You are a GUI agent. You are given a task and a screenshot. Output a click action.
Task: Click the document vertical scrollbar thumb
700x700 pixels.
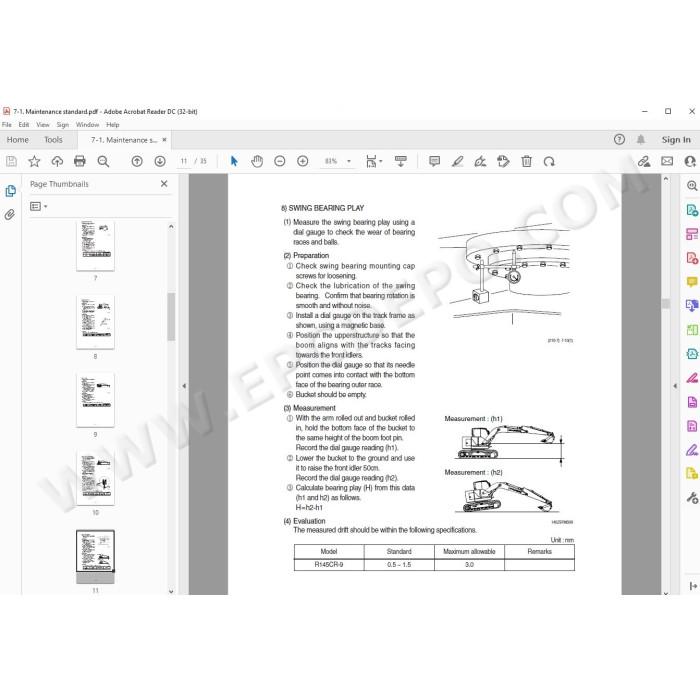point(666,304)
